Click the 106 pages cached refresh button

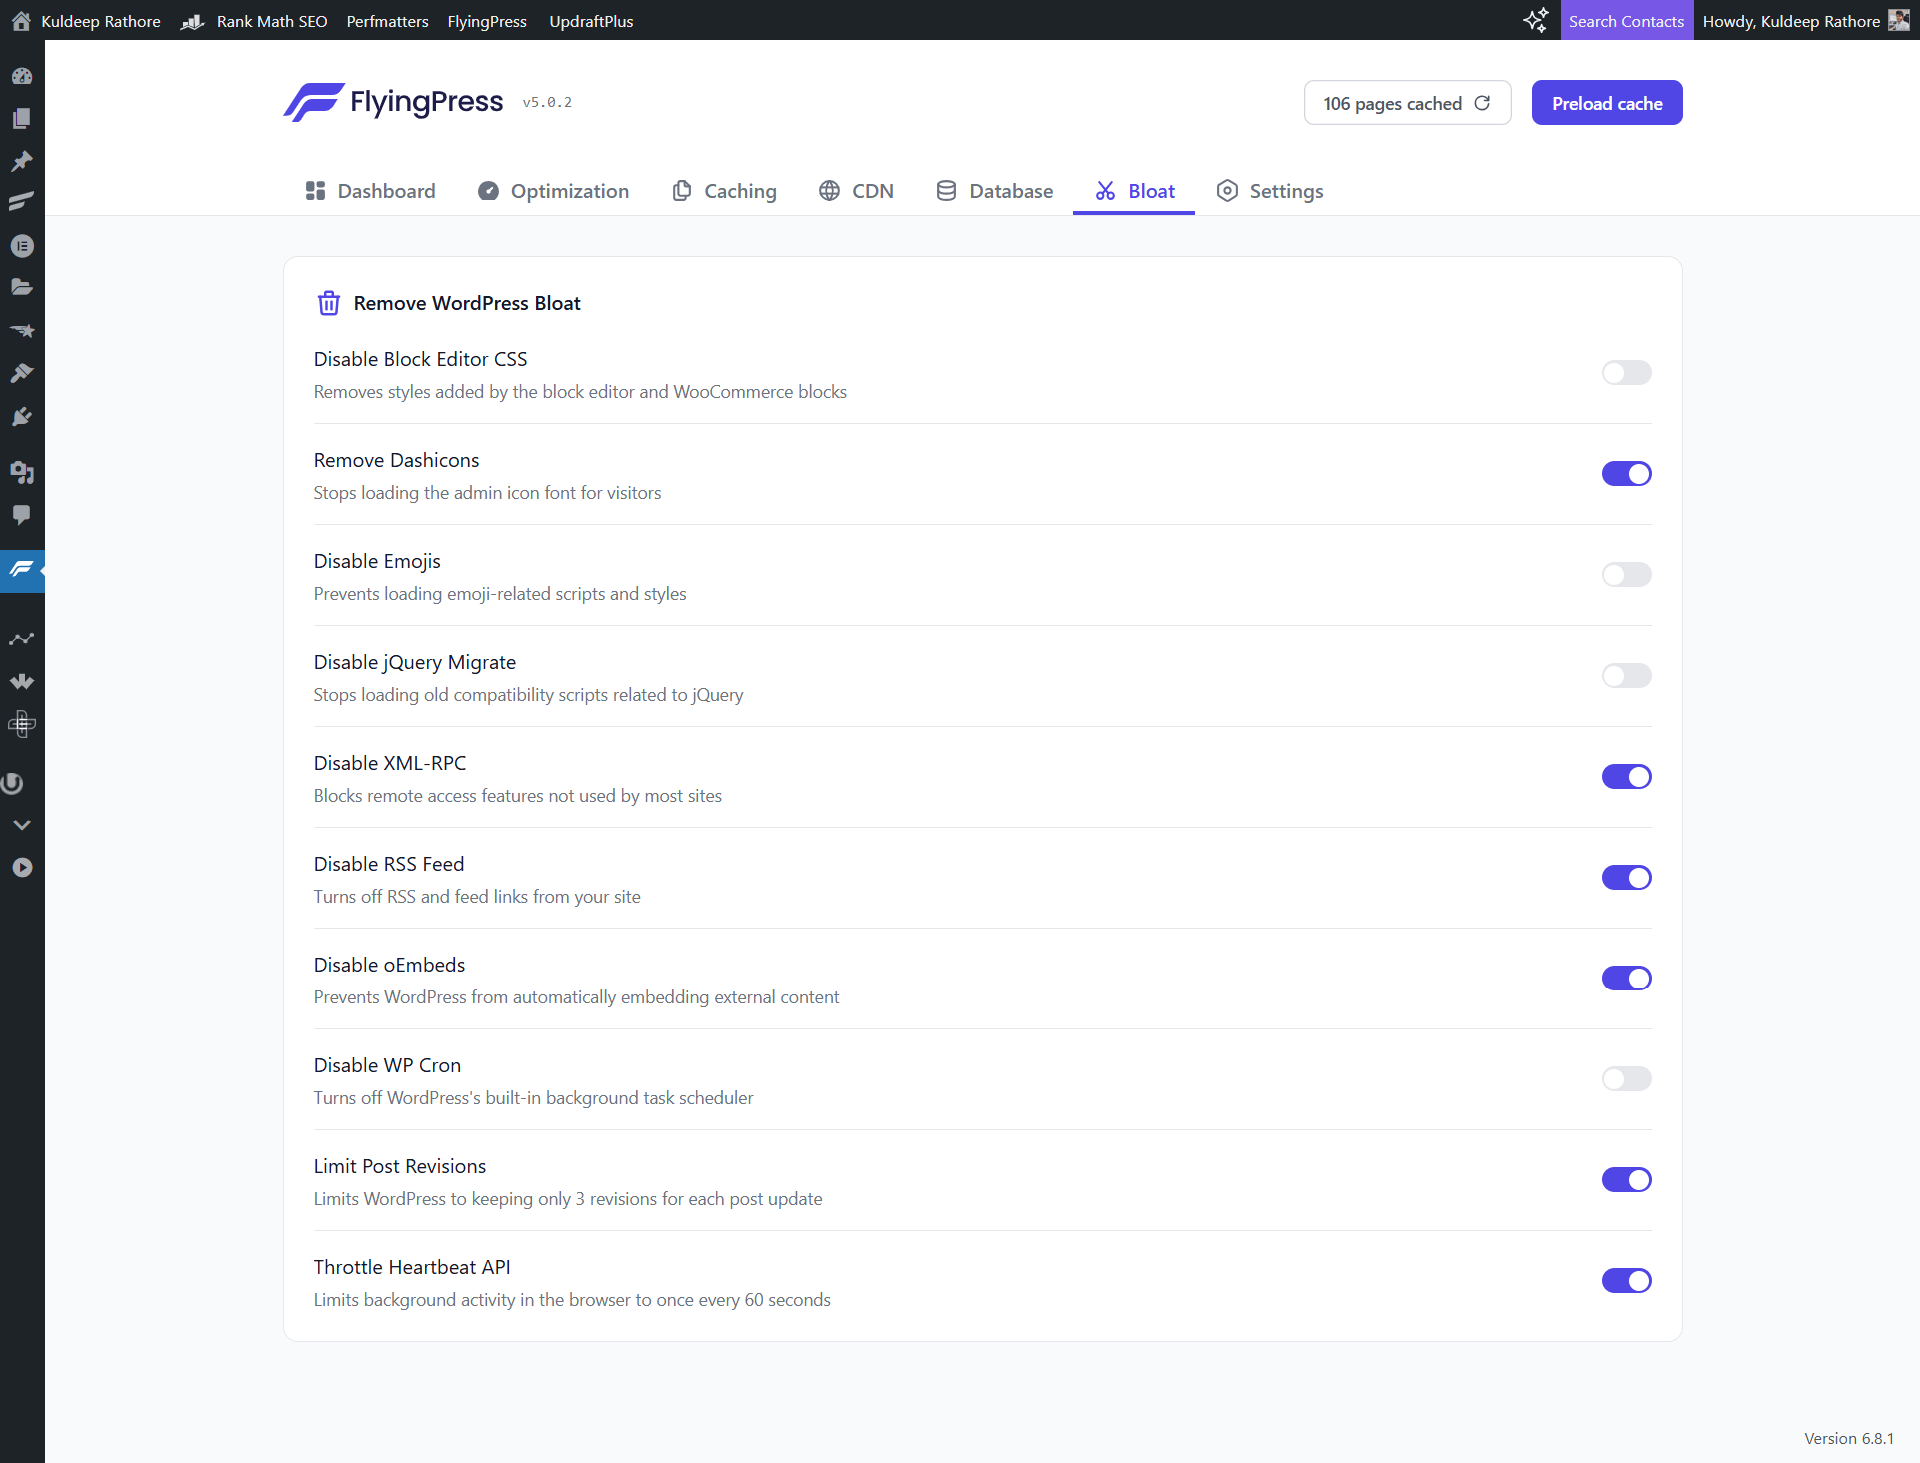pos(1407,103)
